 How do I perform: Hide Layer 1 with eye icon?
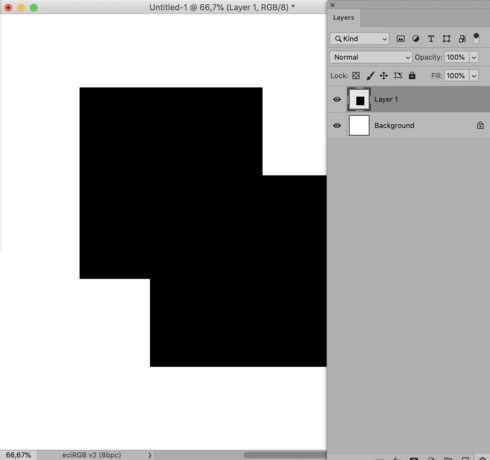point(337,99)
